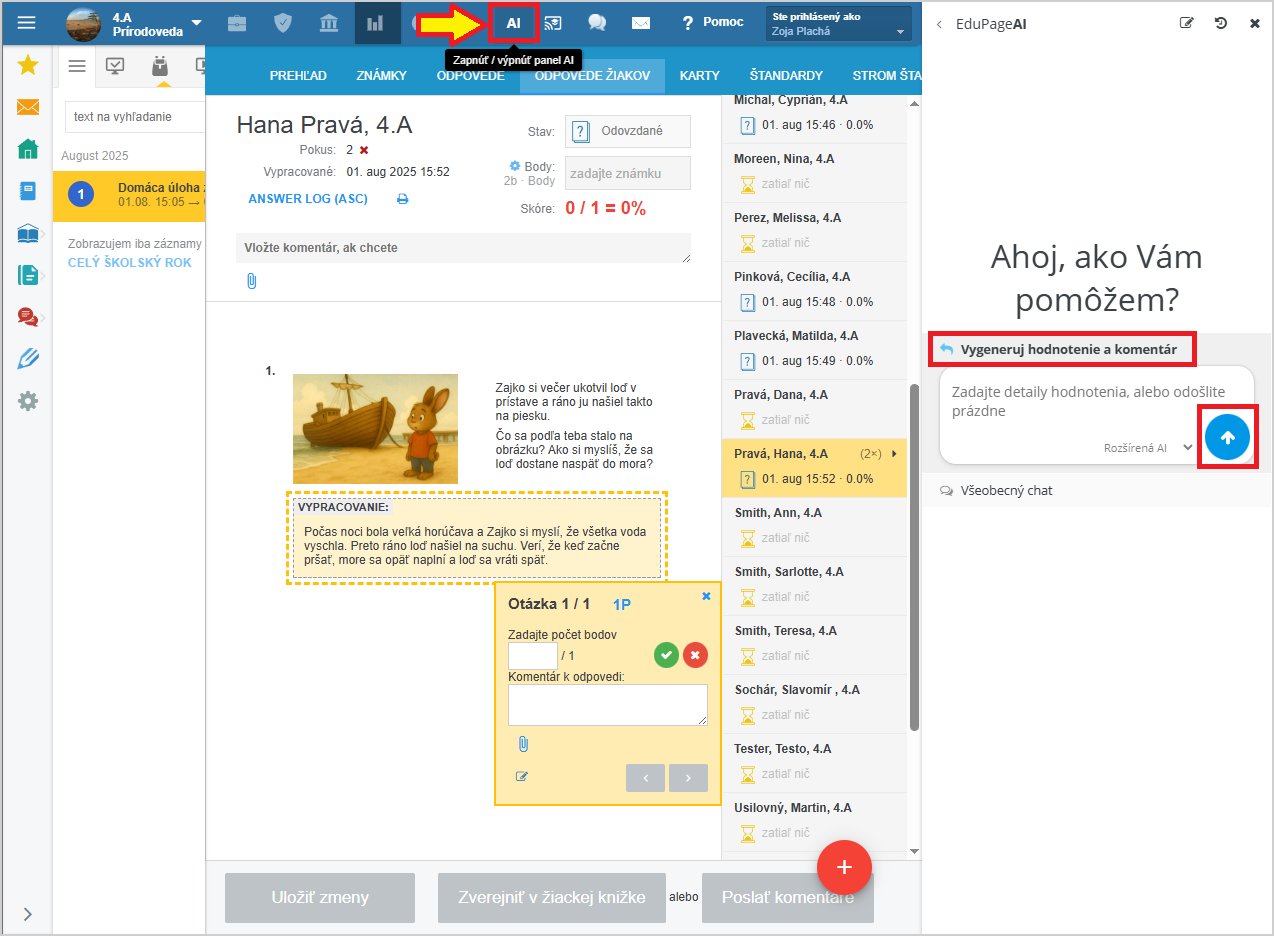Mark answer correct with green check
Viewport: 1274px width, 936px height.
pos(667,655)
